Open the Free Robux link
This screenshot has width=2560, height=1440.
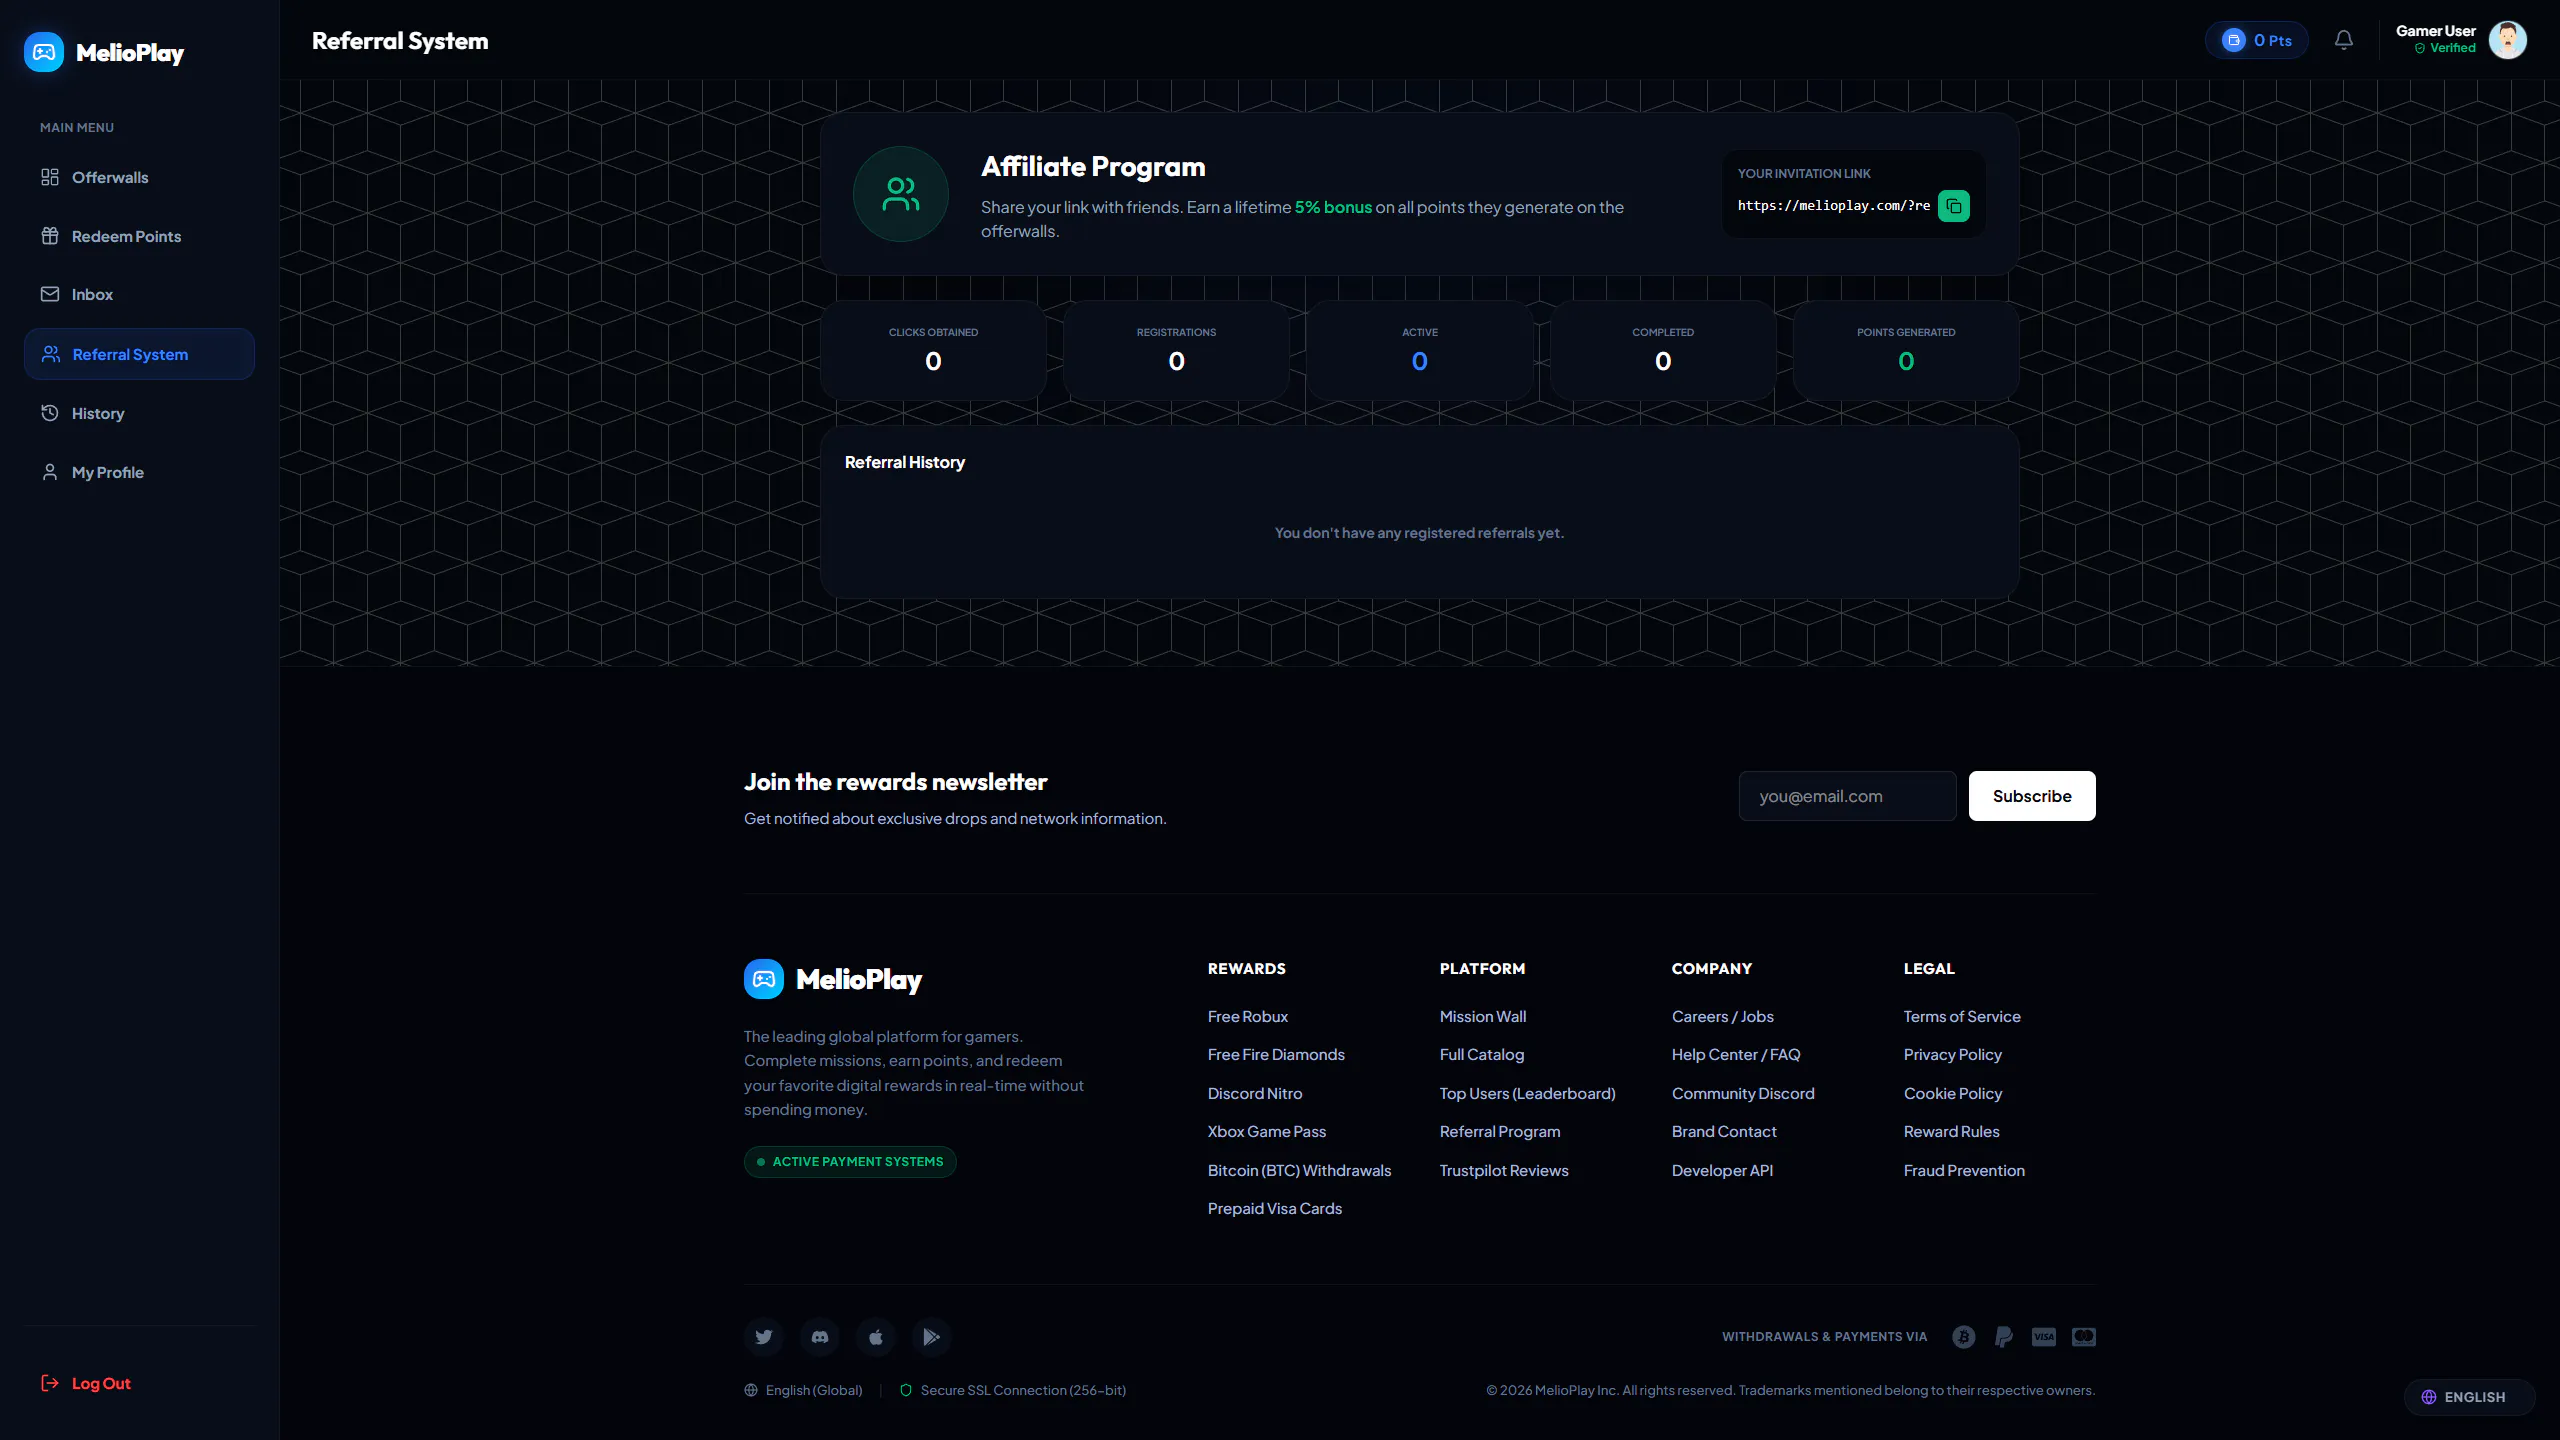tap(1247, 1016)
